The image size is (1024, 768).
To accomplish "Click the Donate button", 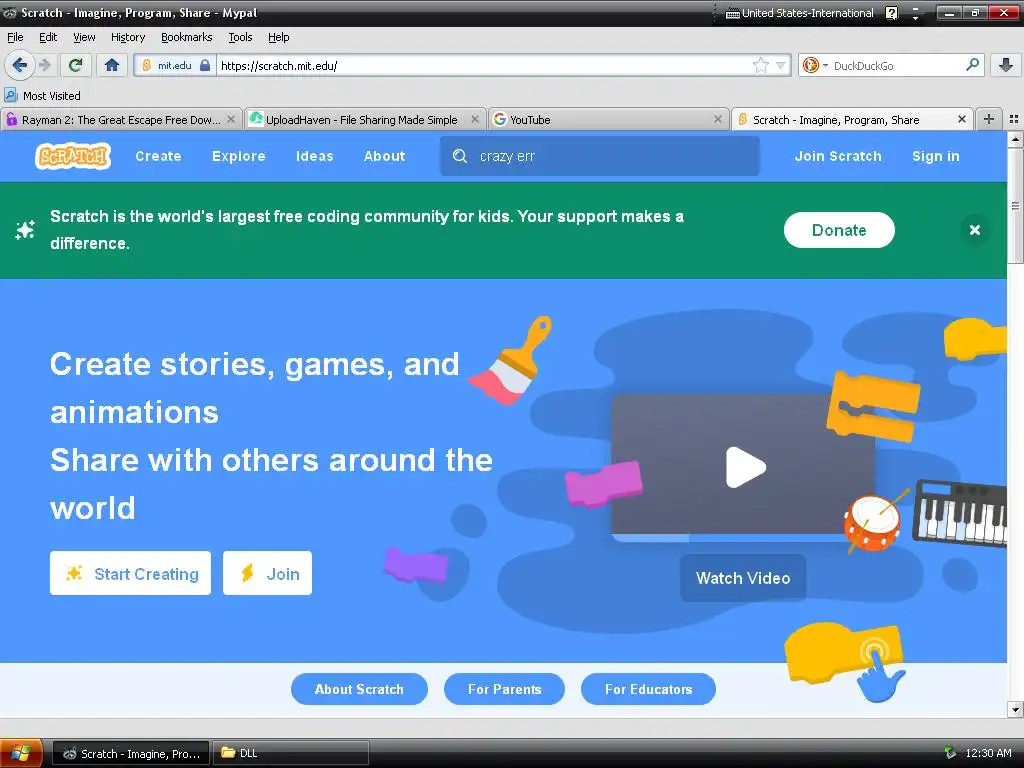I will [x=839, y=230].
